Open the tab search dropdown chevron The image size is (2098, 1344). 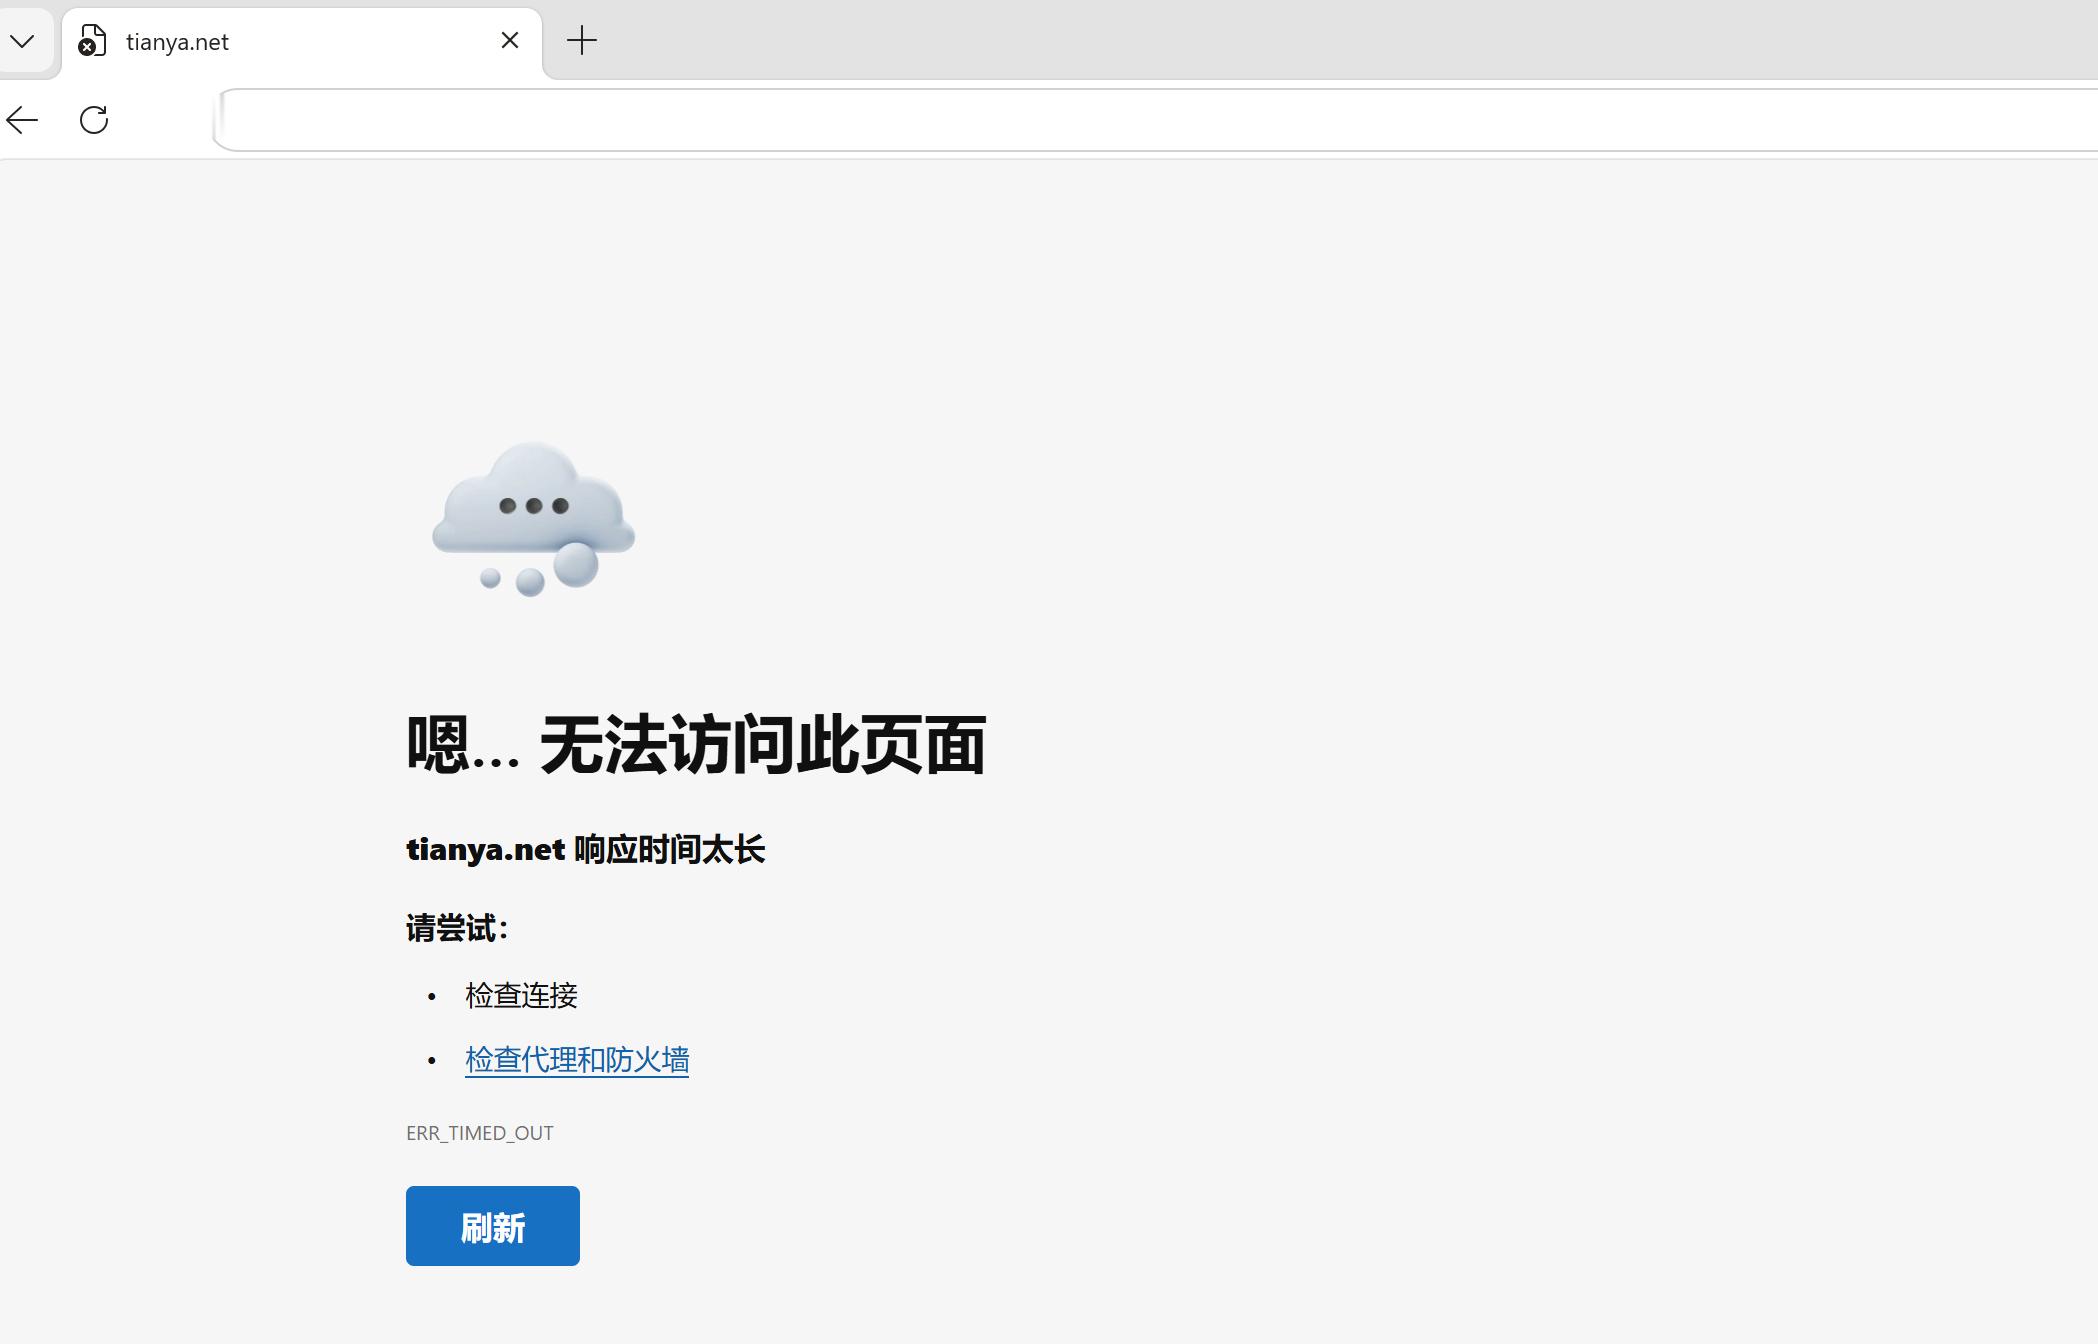(x=23, y=41)
